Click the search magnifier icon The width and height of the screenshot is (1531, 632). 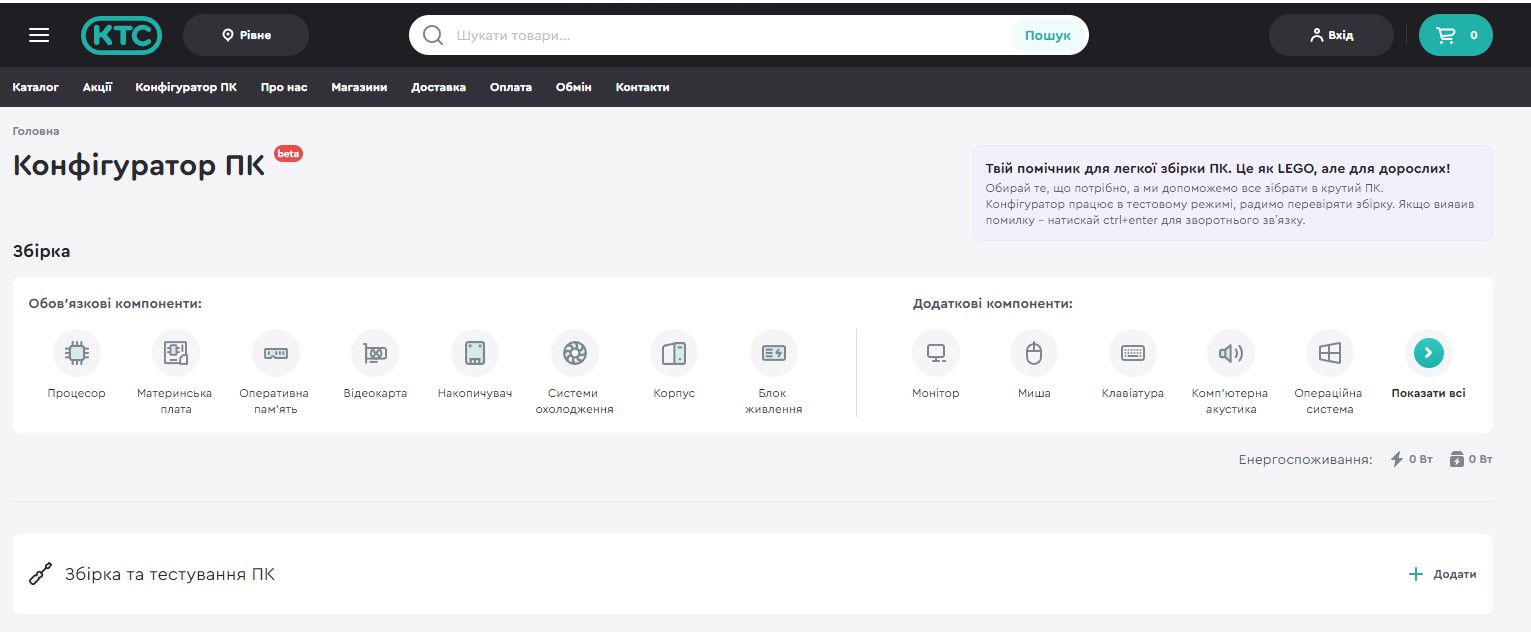coord(433,35)
